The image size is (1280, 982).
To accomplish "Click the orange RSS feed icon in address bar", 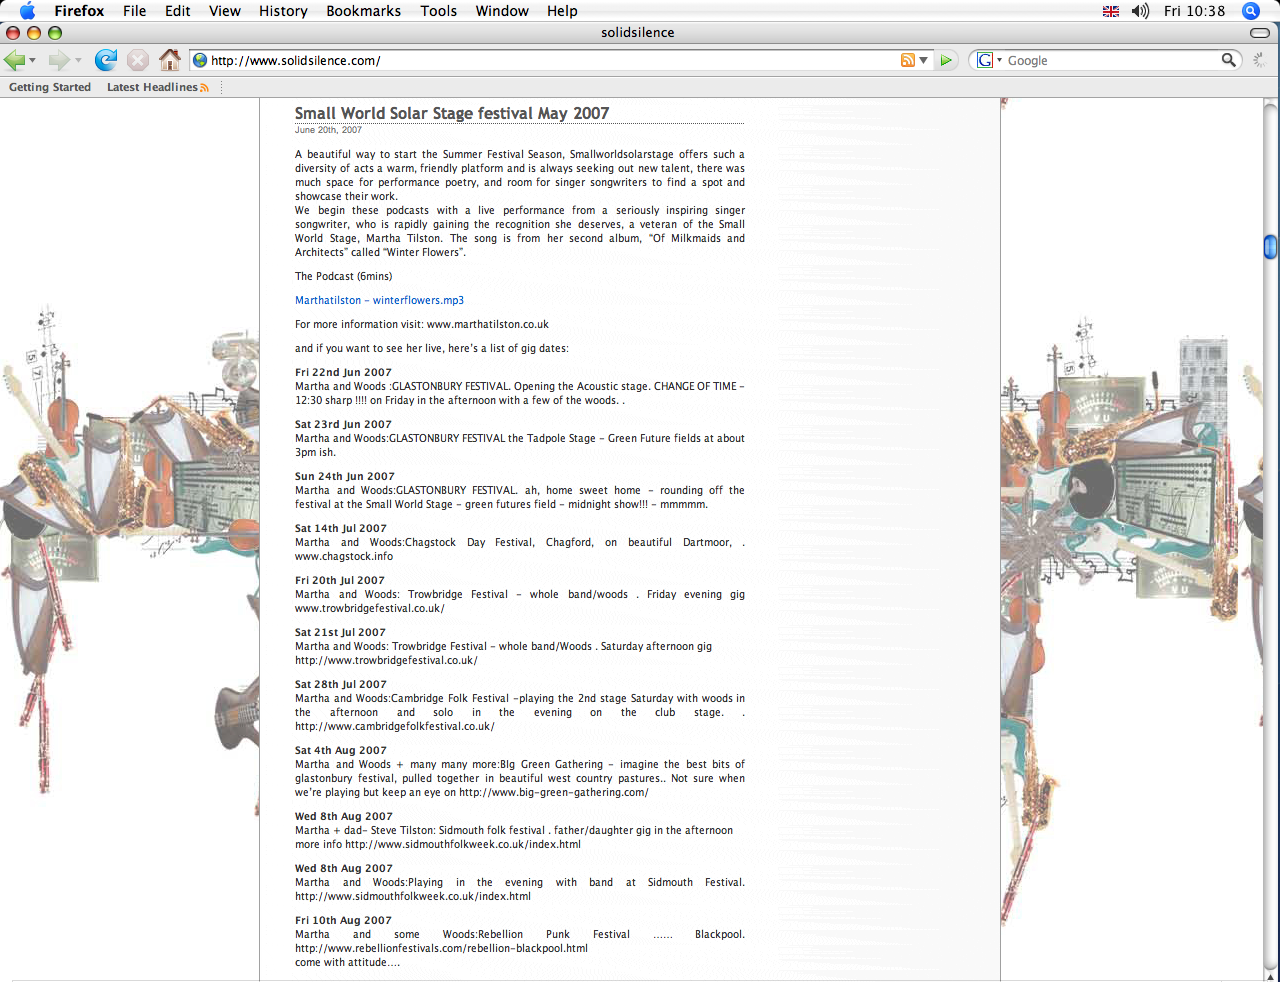I will pos(907,60).
